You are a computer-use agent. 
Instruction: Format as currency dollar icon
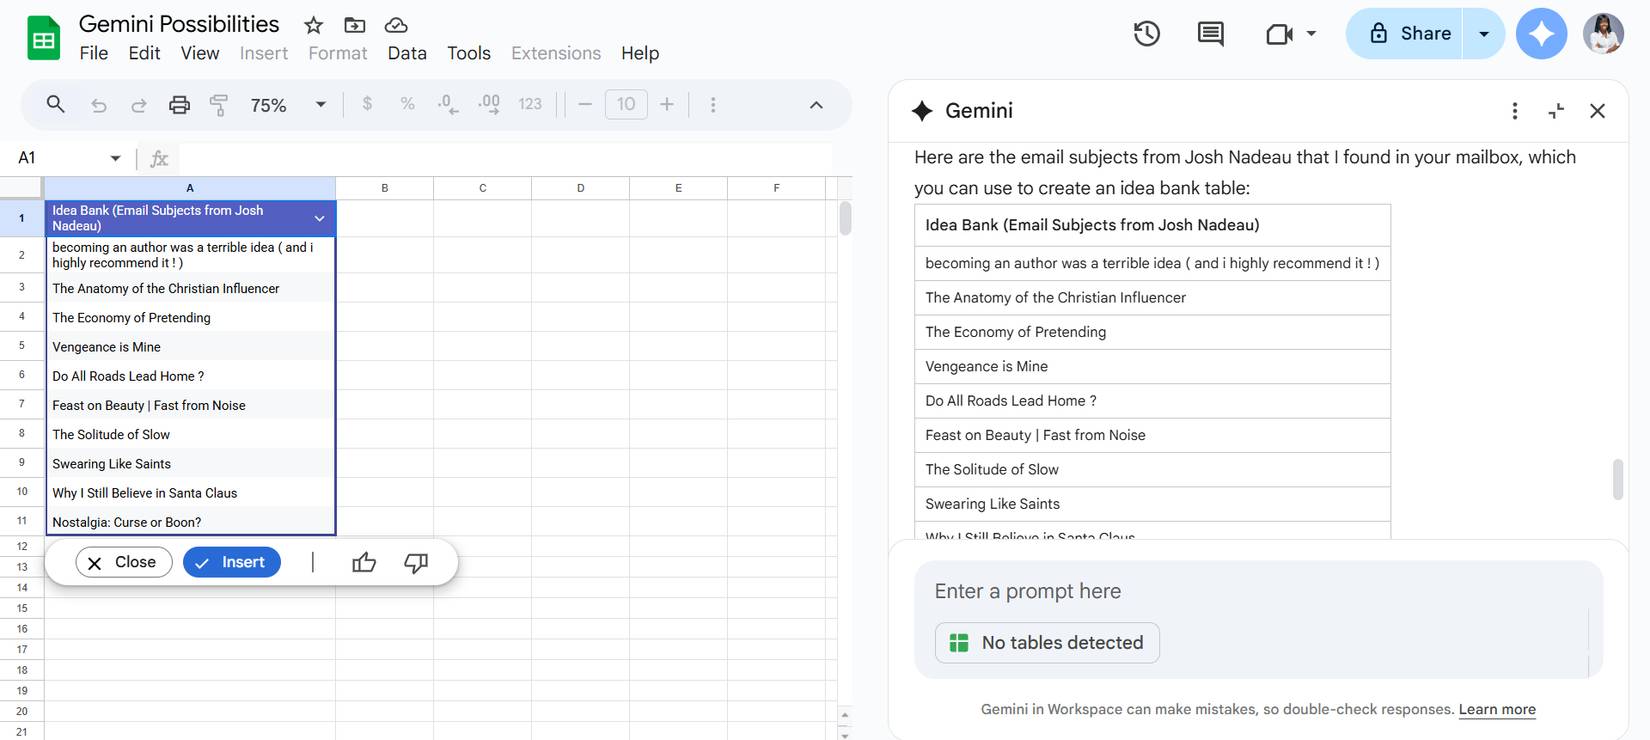pos(367,103)
